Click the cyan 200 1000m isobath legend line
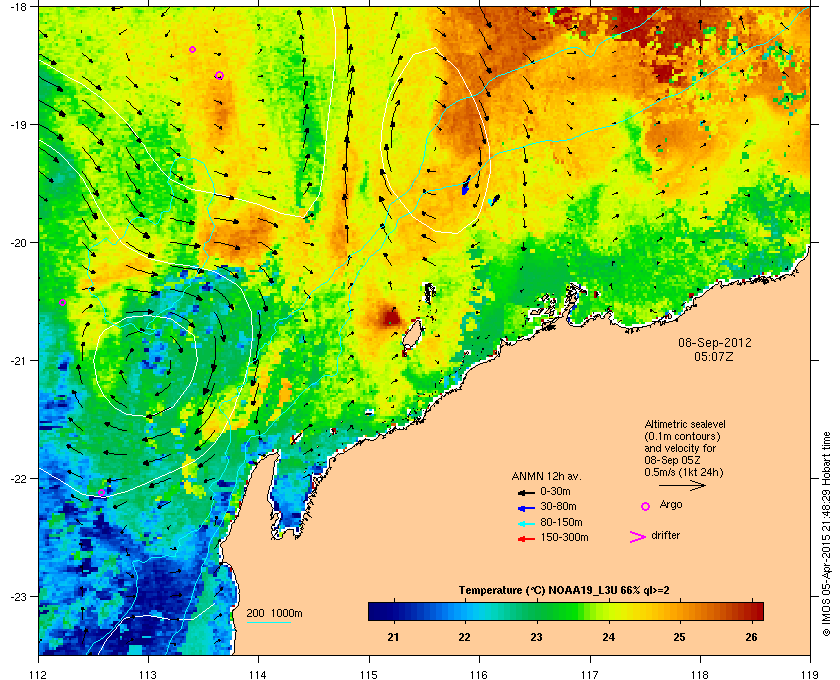 point(268,622)
